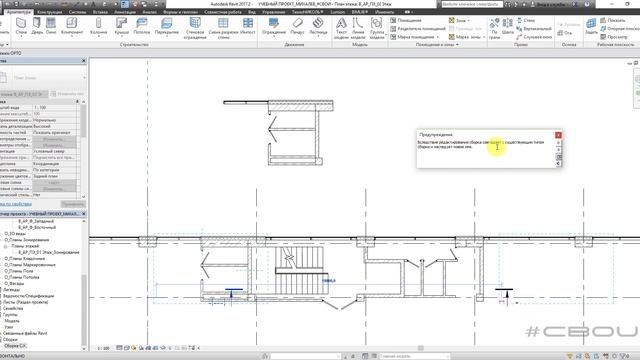Click the Слуховое окно tool
The width and height of the screenshot is (640, 360).
[x=534, y=37]
